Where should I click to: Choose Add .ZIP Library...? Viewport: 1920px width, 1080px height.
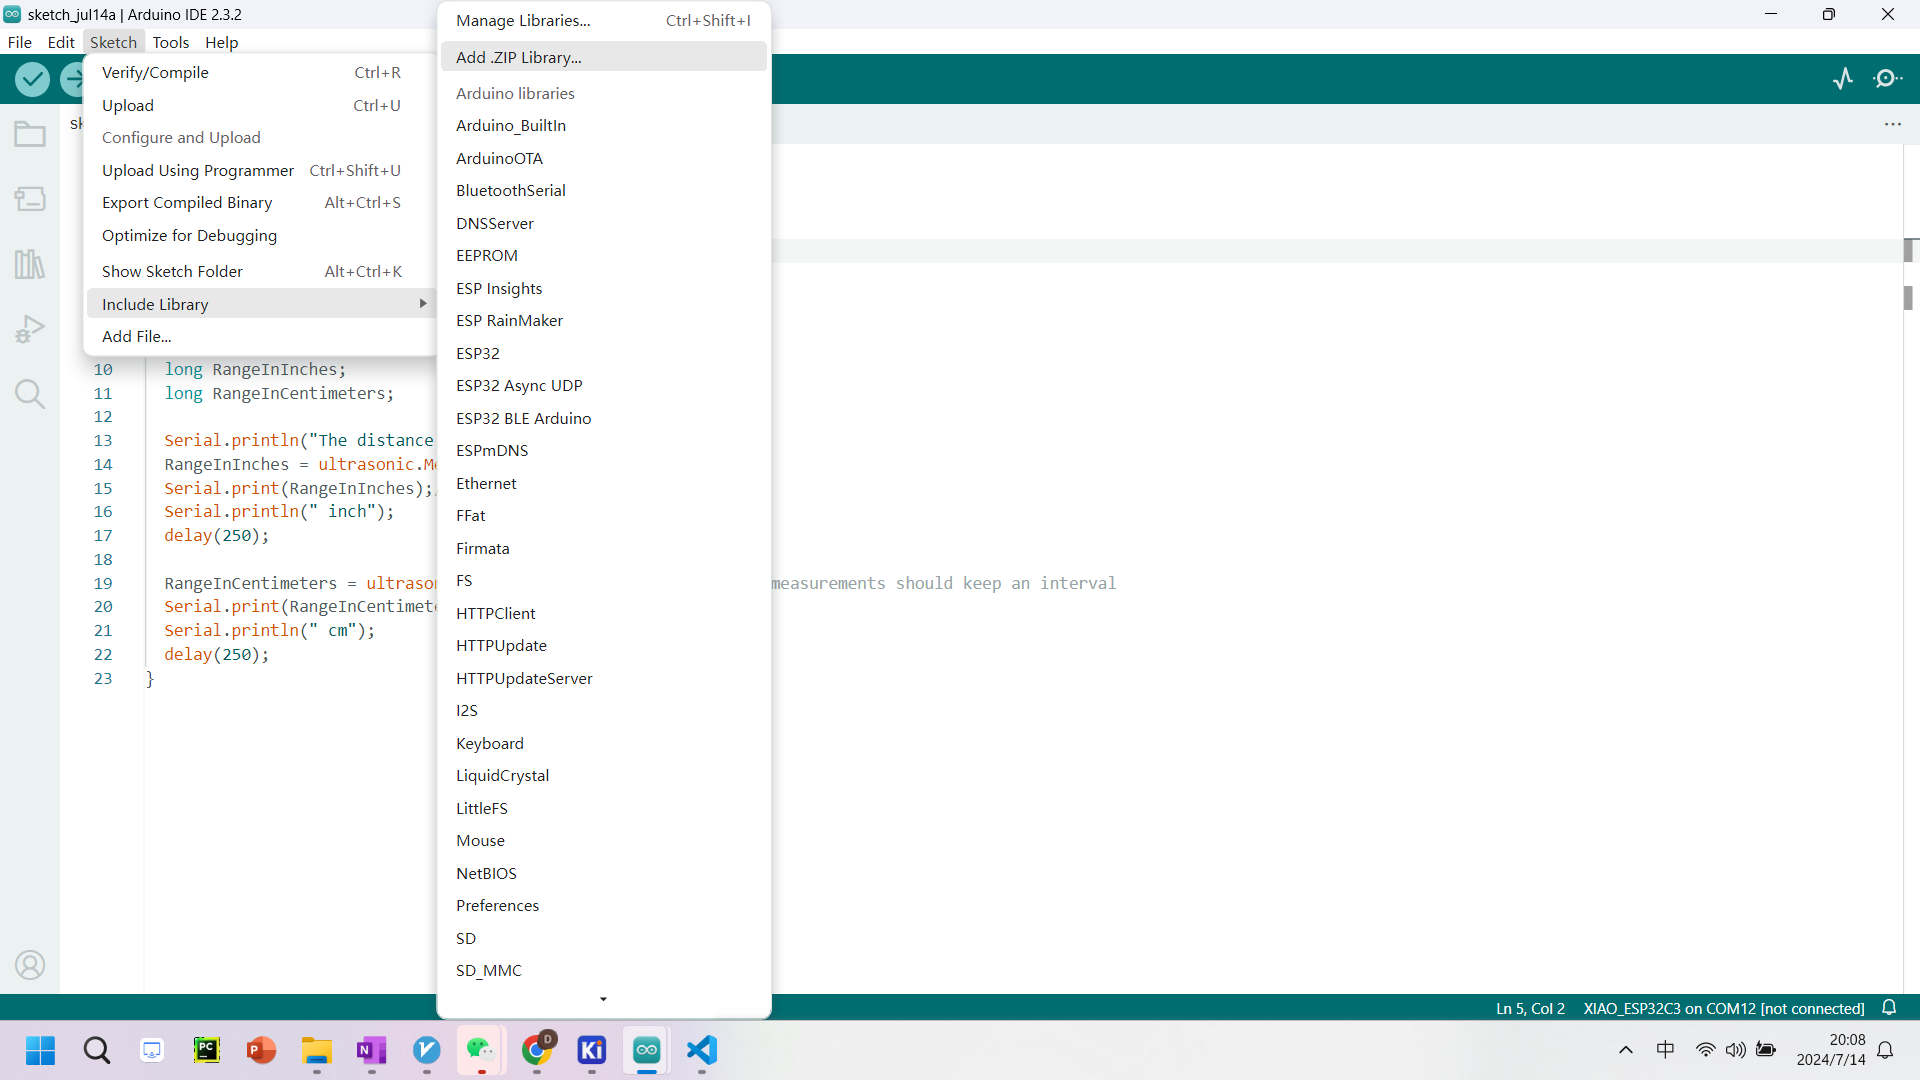[x=604, y=57]
